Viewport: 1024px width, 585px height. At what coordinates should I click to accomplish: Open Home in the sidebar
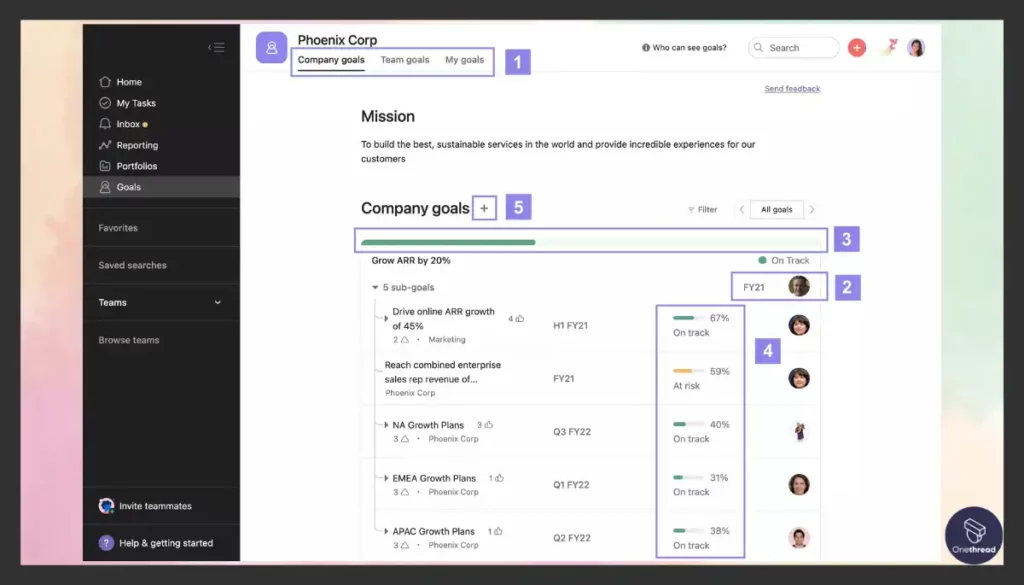120,82
